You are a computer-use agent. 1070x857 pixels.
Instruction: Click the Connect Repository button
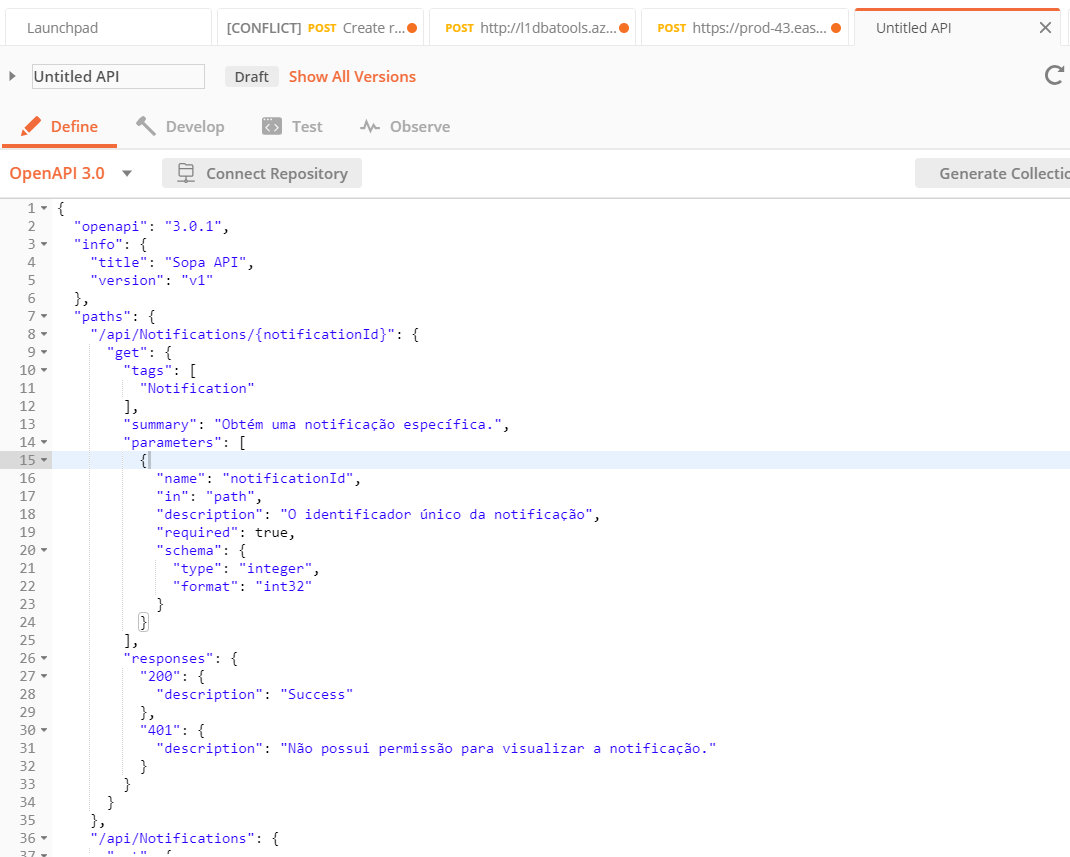click(x=262, y=172)
